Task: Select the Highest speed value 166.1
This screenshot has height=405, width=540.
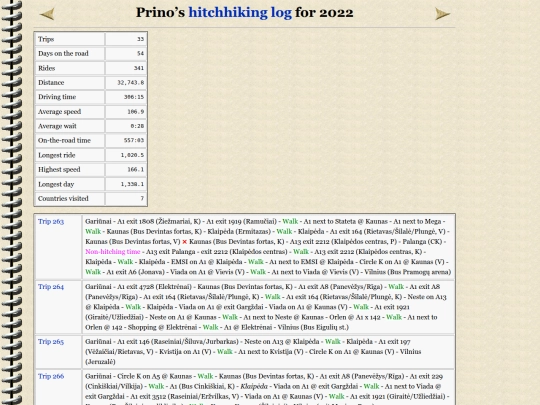Action: [136, 170]
